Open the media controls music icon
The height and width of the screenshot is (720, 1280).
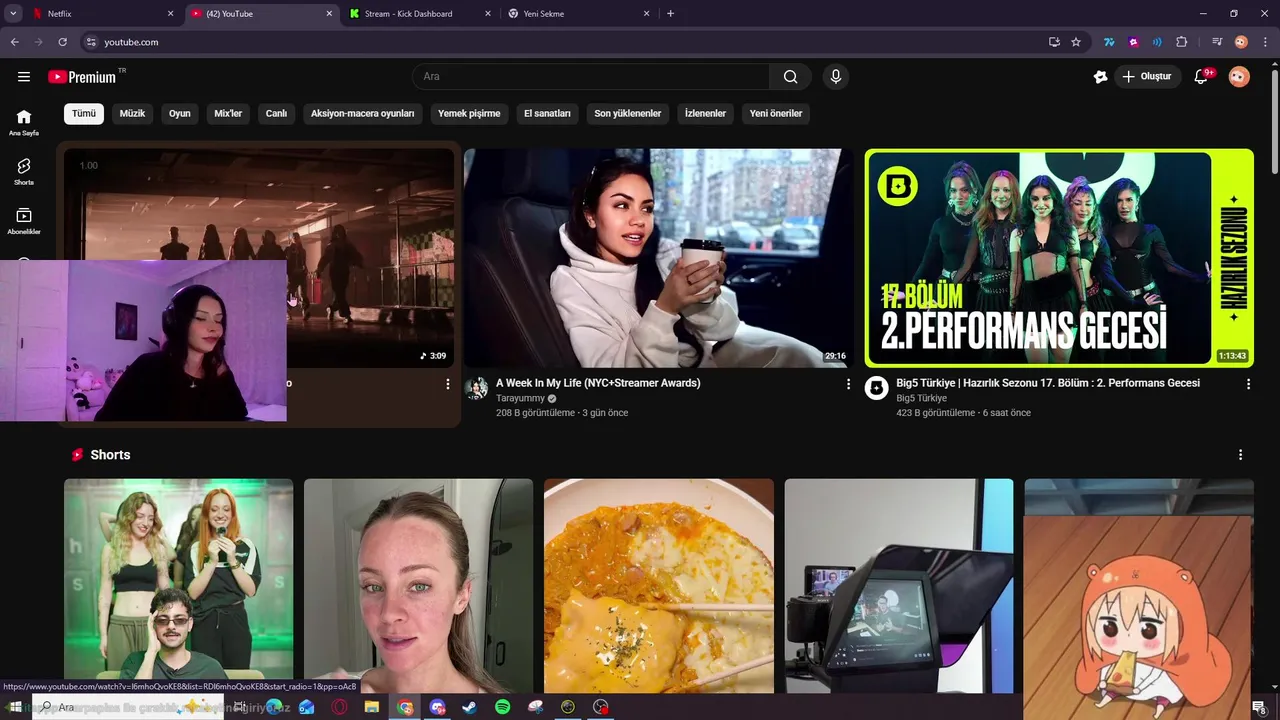pyautogui.click(x=1217, y=42)
